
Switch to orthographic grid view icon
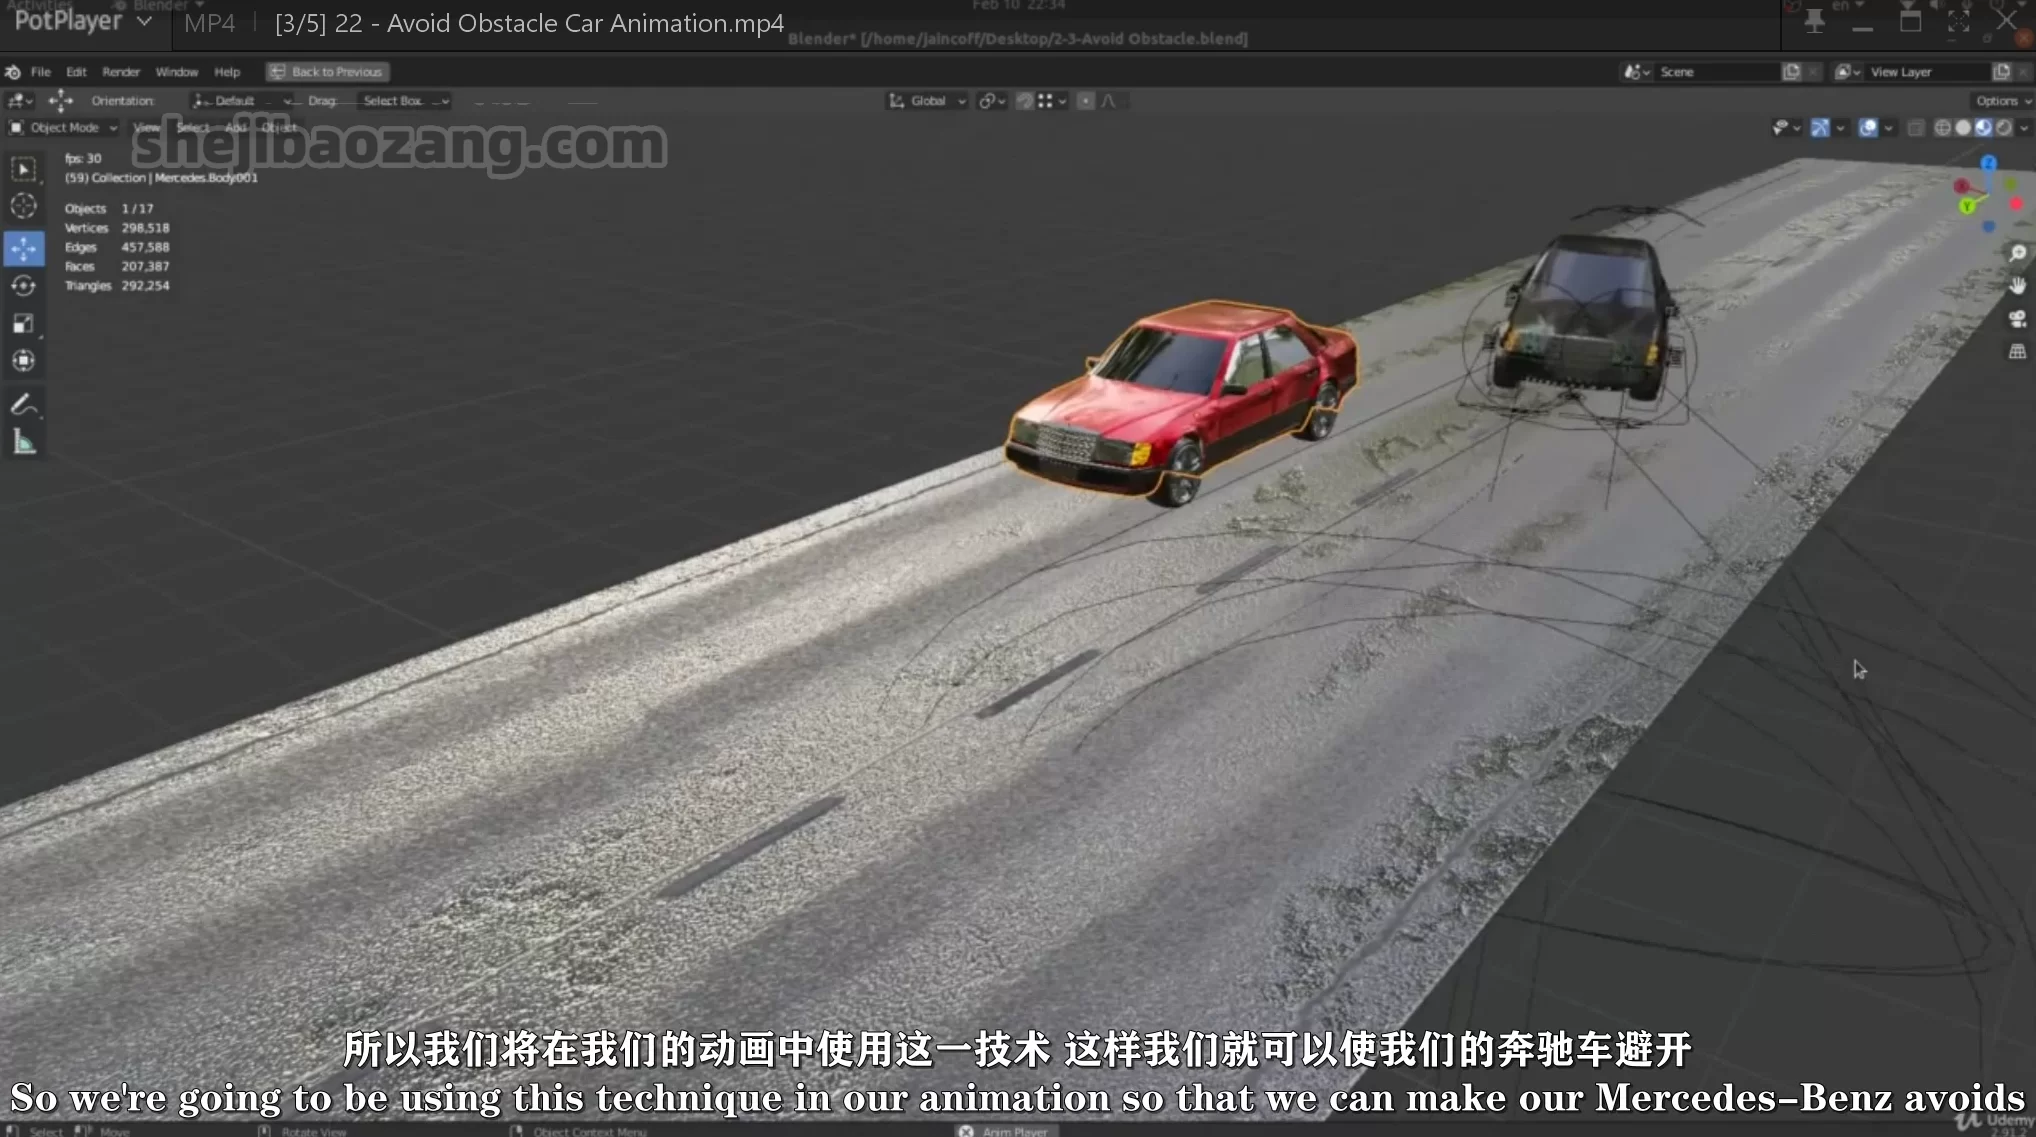tap(2017, 352)
